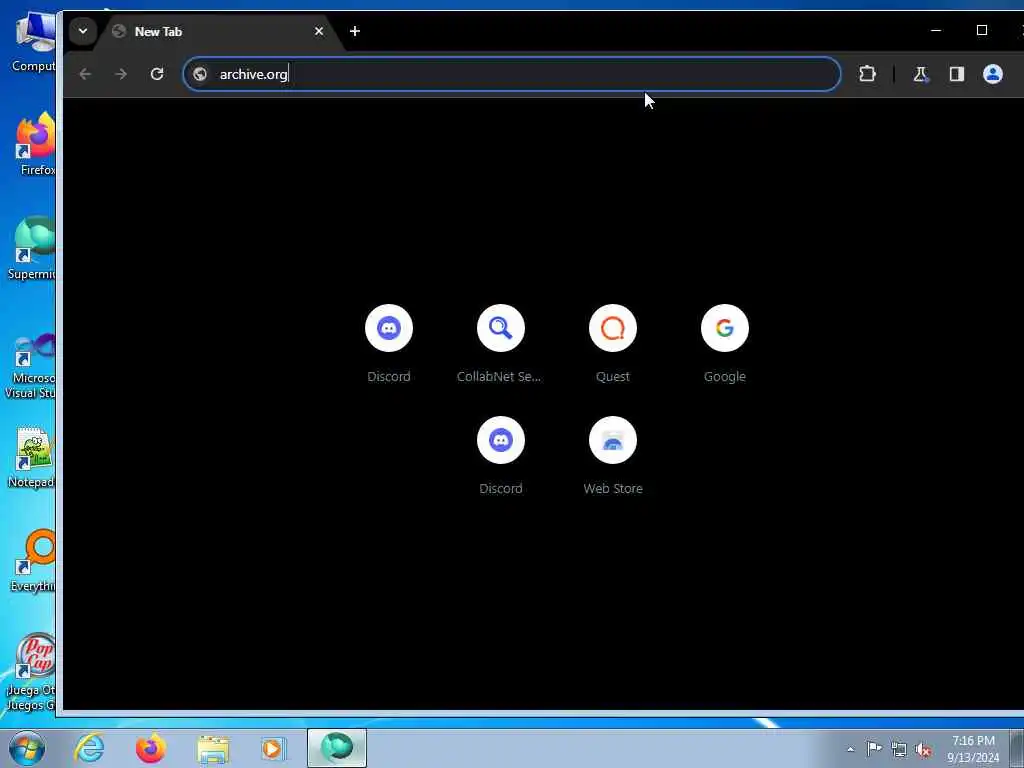Open the Action Center flag icon

(x=874, y=748)
